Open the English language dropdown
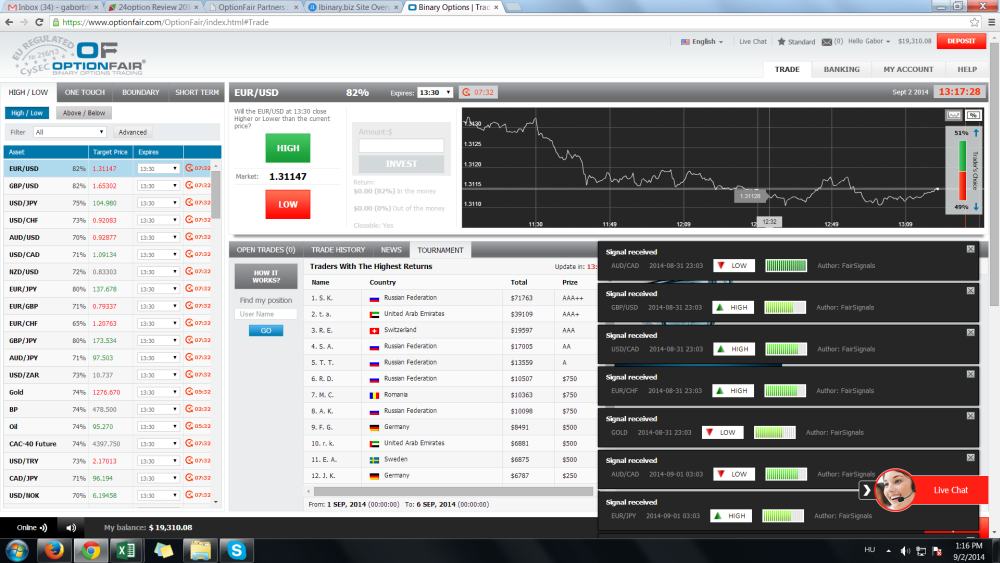This screenshot has width=1000, height=563. (702, 41)
